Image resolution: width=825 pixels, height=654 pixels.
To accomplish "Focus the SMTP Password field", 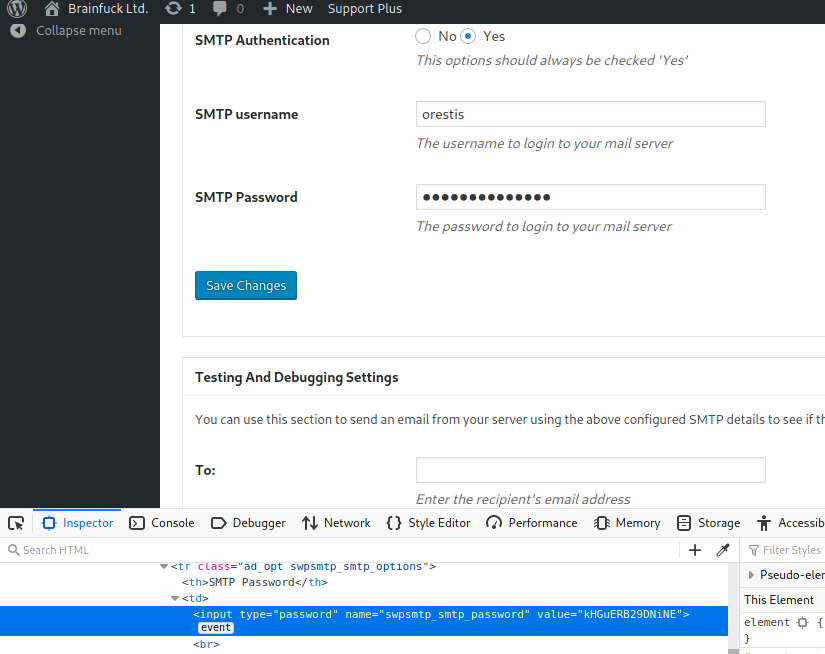I will tap(590, 197).
